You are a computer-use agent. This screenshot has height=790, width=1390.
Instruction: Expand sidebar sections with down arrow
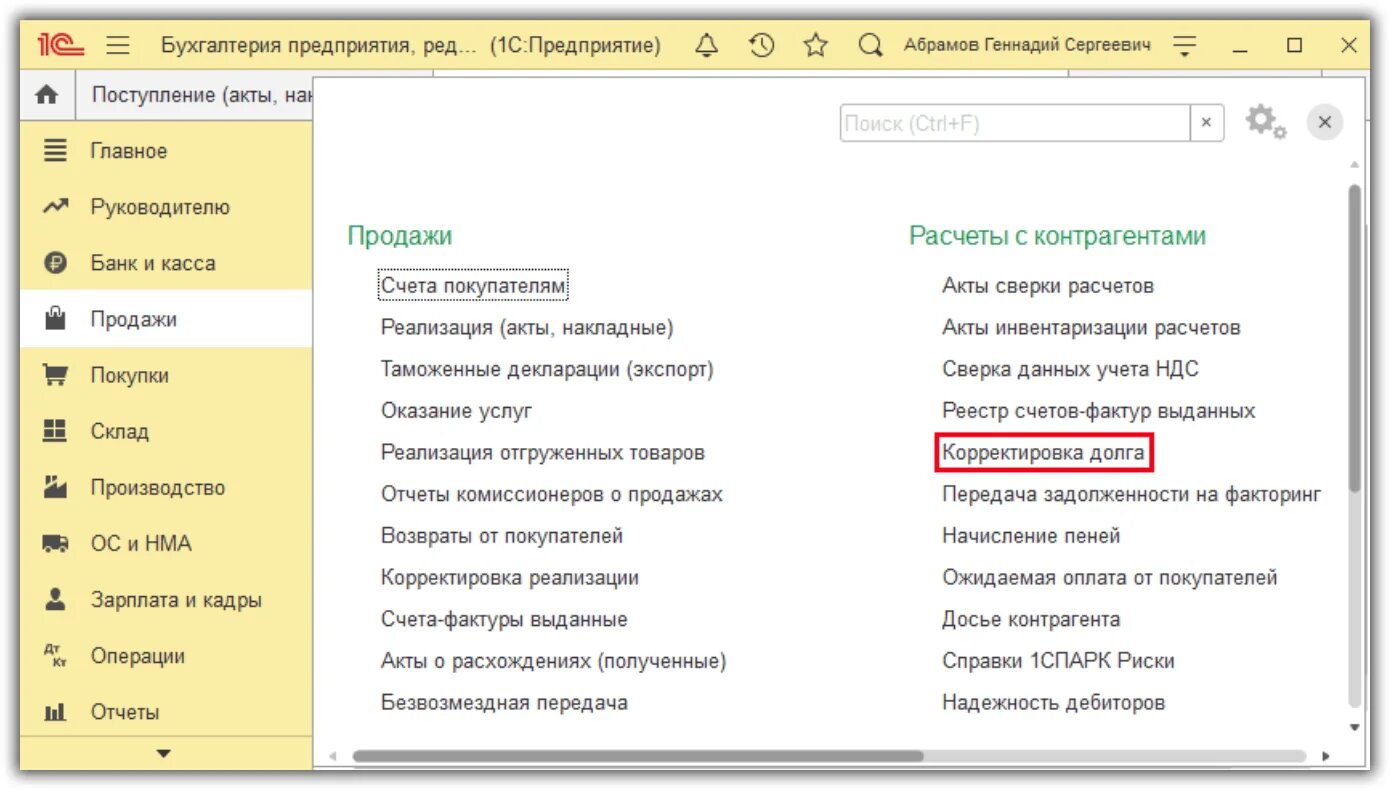click(165, 754)
